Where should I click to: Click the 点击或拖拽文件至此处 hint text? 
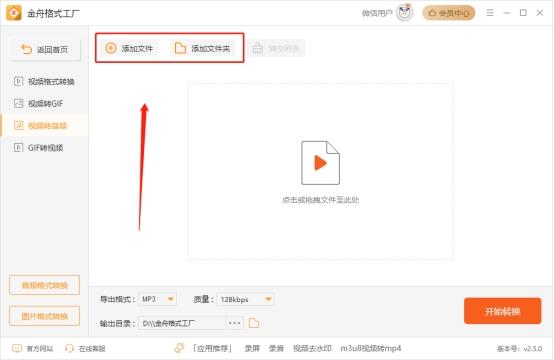[x=320, y=200]
